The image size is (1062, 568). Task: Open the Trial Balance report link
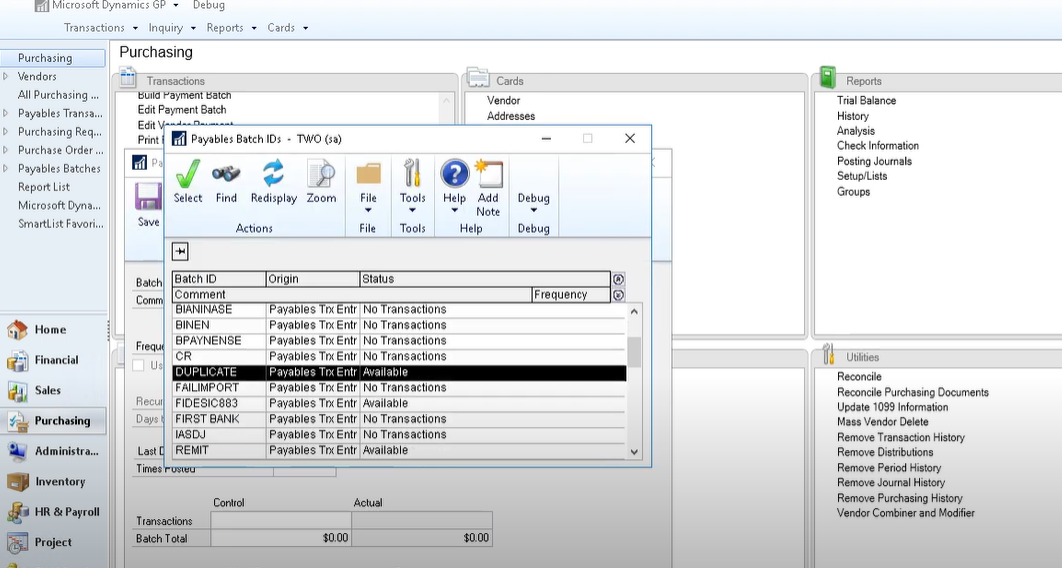pos(866,101)
